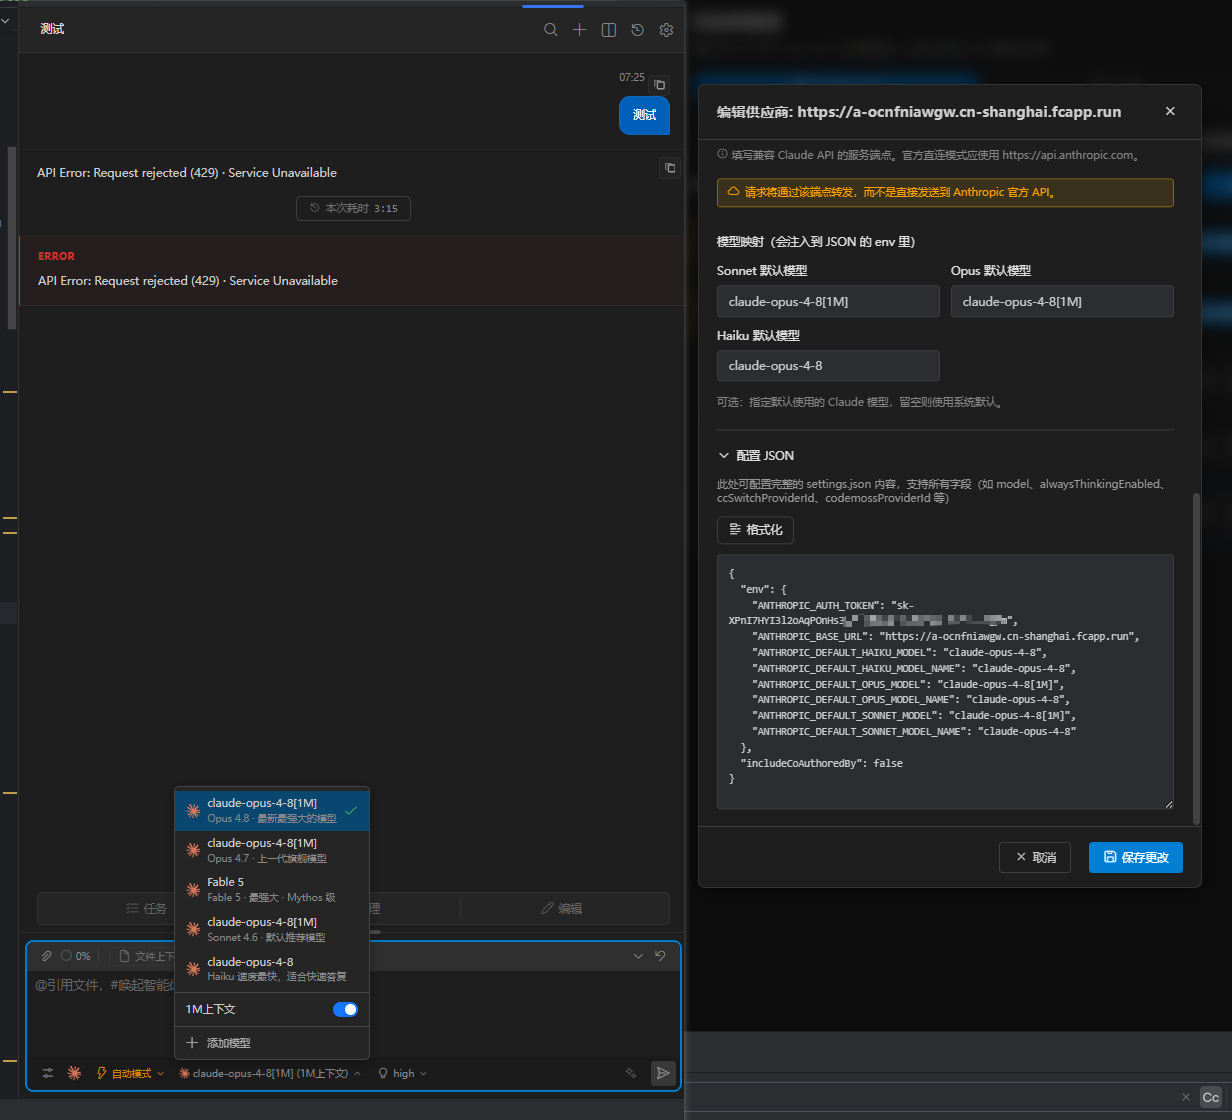Open chat history clock icon
The height and width of the screenshot is (1120, 1232).
pyautogui.click(x=637, y=30)
